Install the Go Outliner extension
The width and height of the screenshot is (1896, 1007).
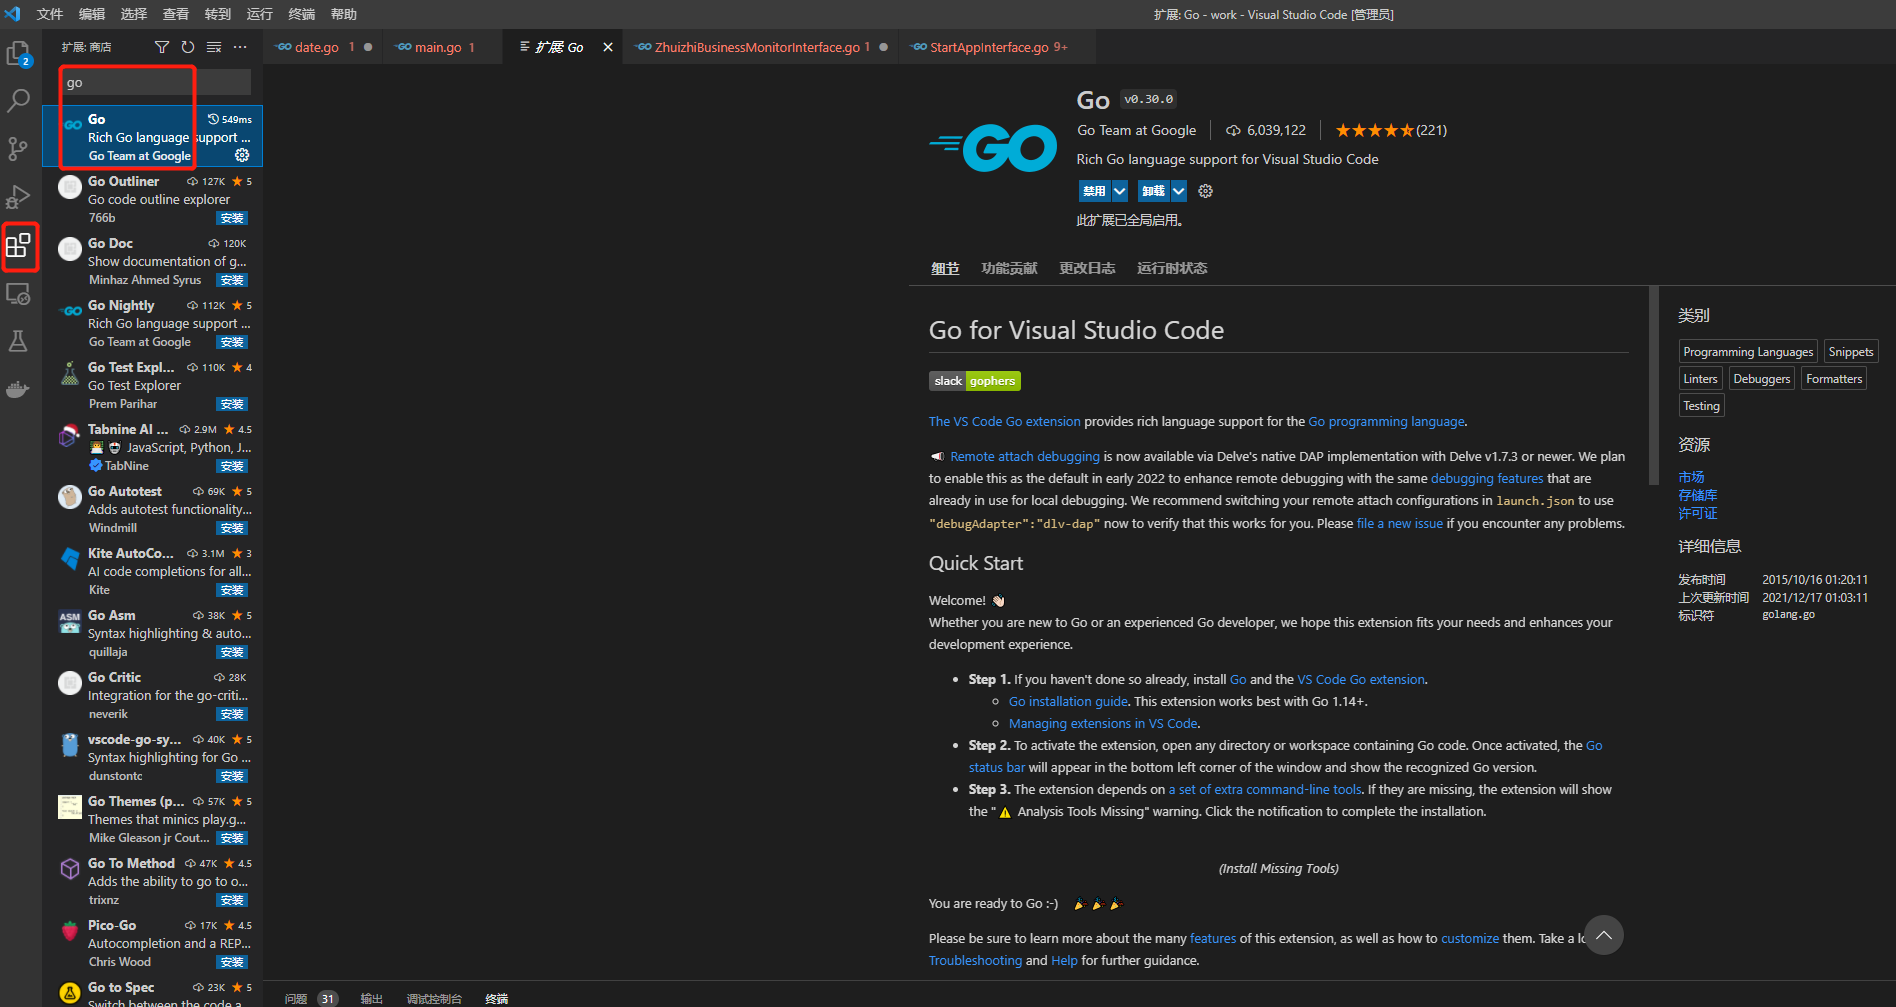232,218
